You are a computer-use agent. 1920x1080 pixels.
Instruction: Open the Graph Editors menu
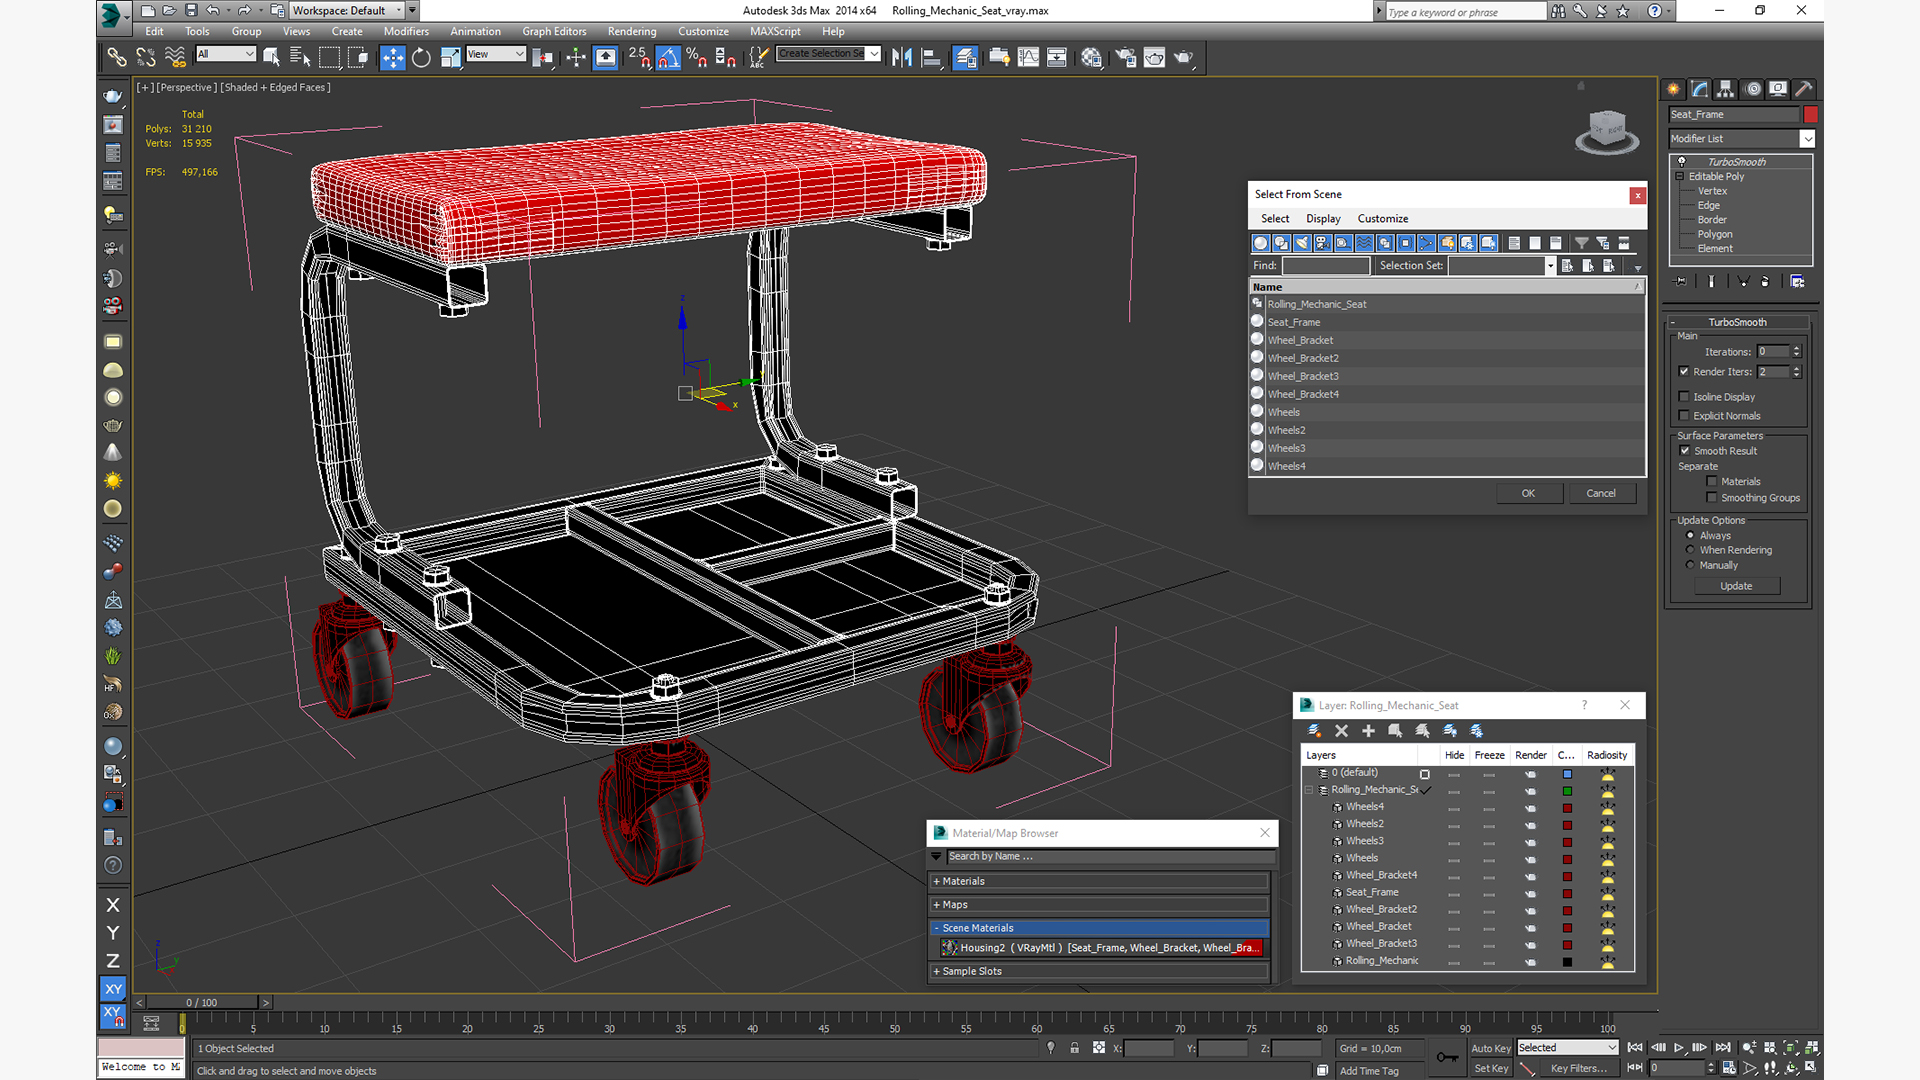[554, 31]
